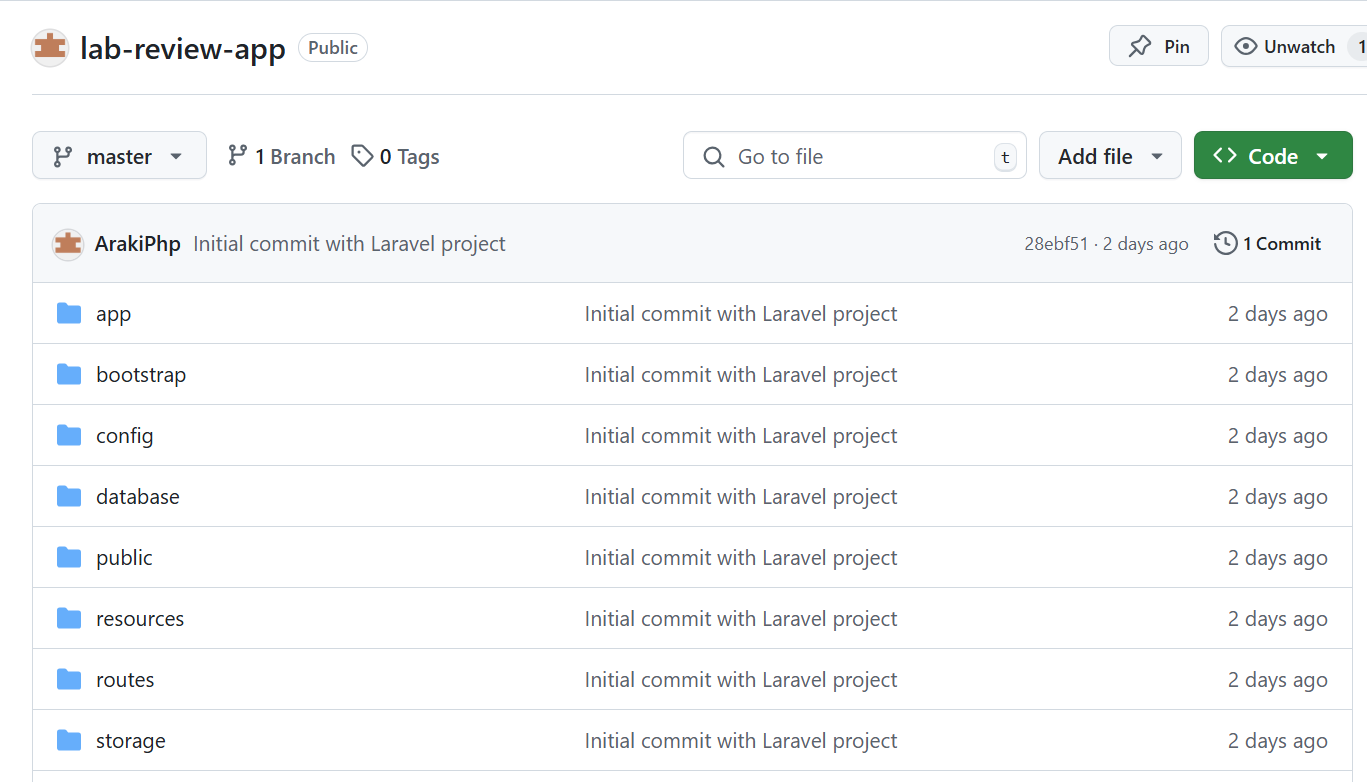Click the search magnifier icon in Go to file

point(714,157)
